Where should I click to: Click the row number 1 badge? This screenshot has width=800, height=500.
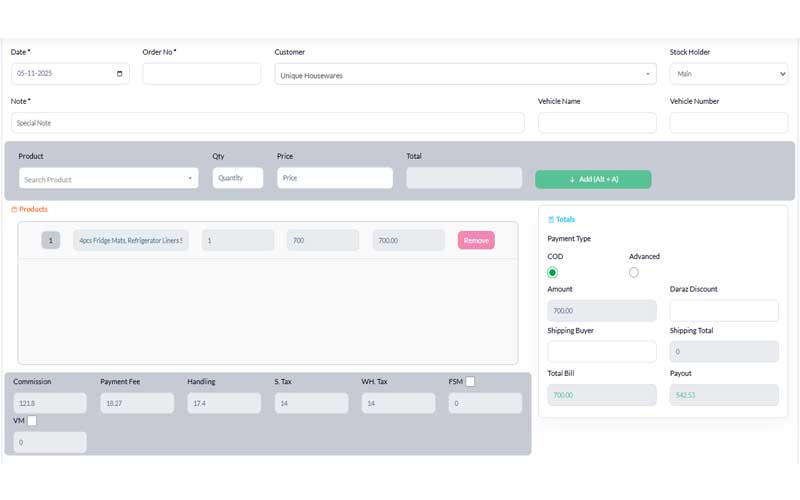(x=51, y=240)
